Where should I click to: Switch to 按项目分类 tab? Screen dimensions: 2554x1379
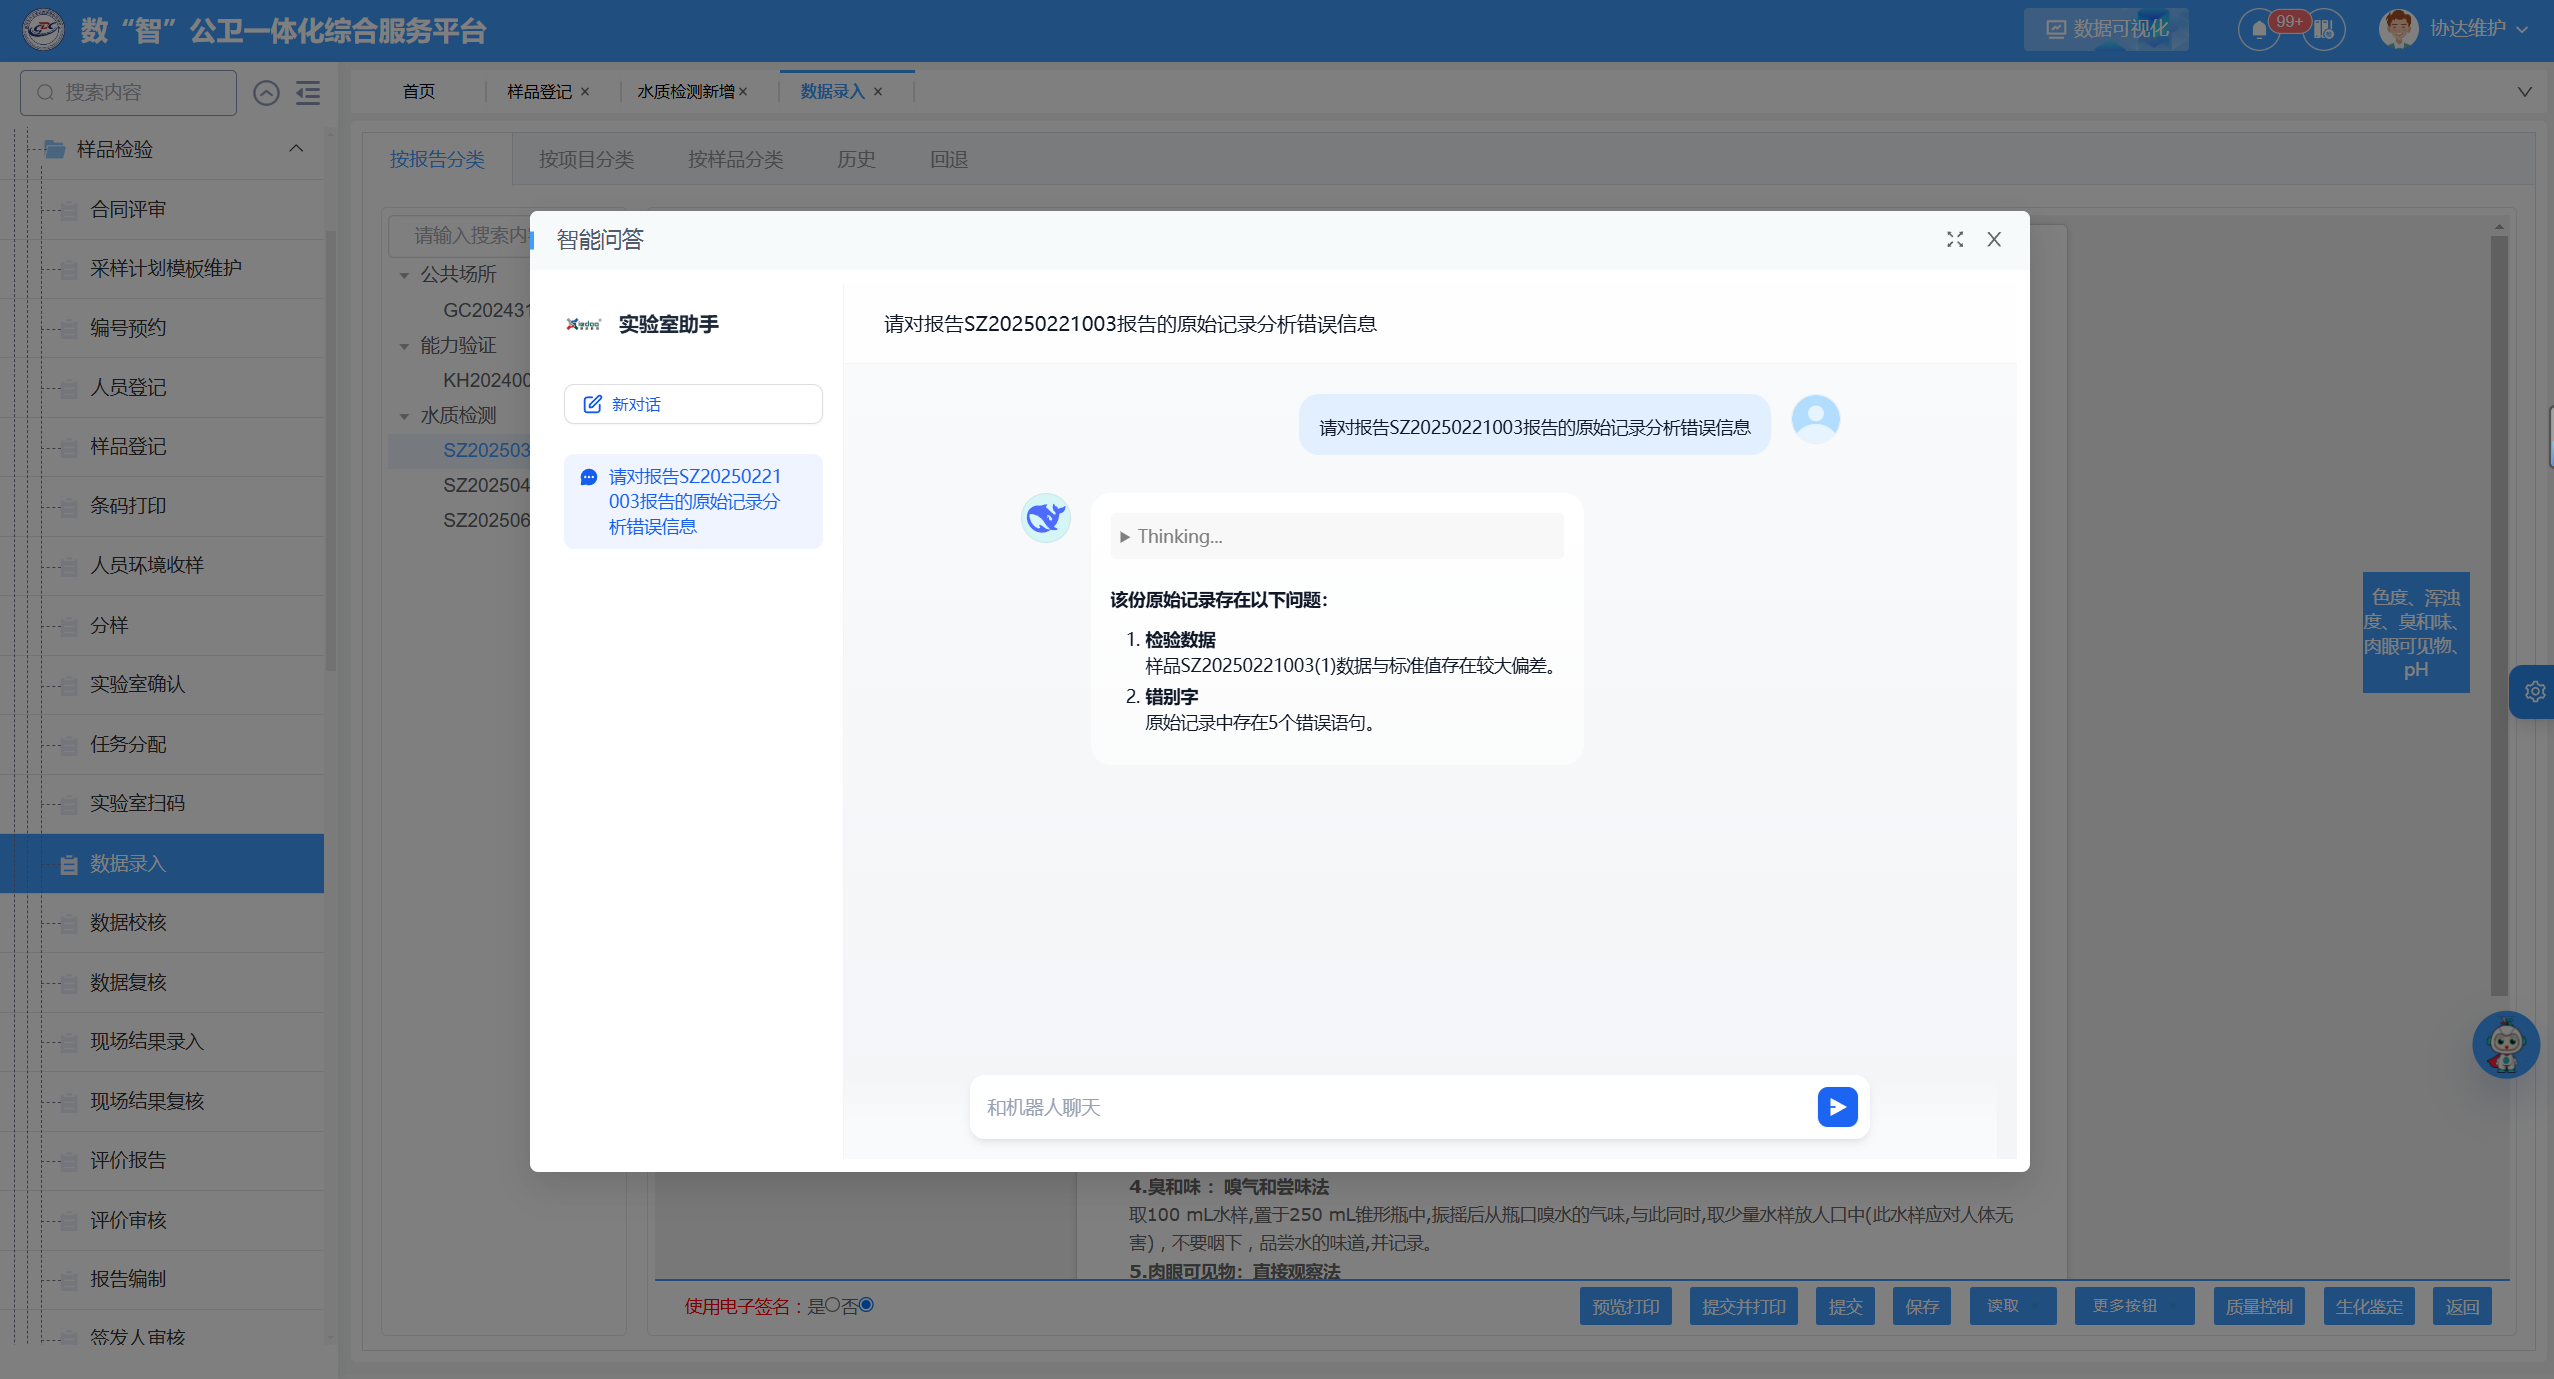click(x=586, y=160)
